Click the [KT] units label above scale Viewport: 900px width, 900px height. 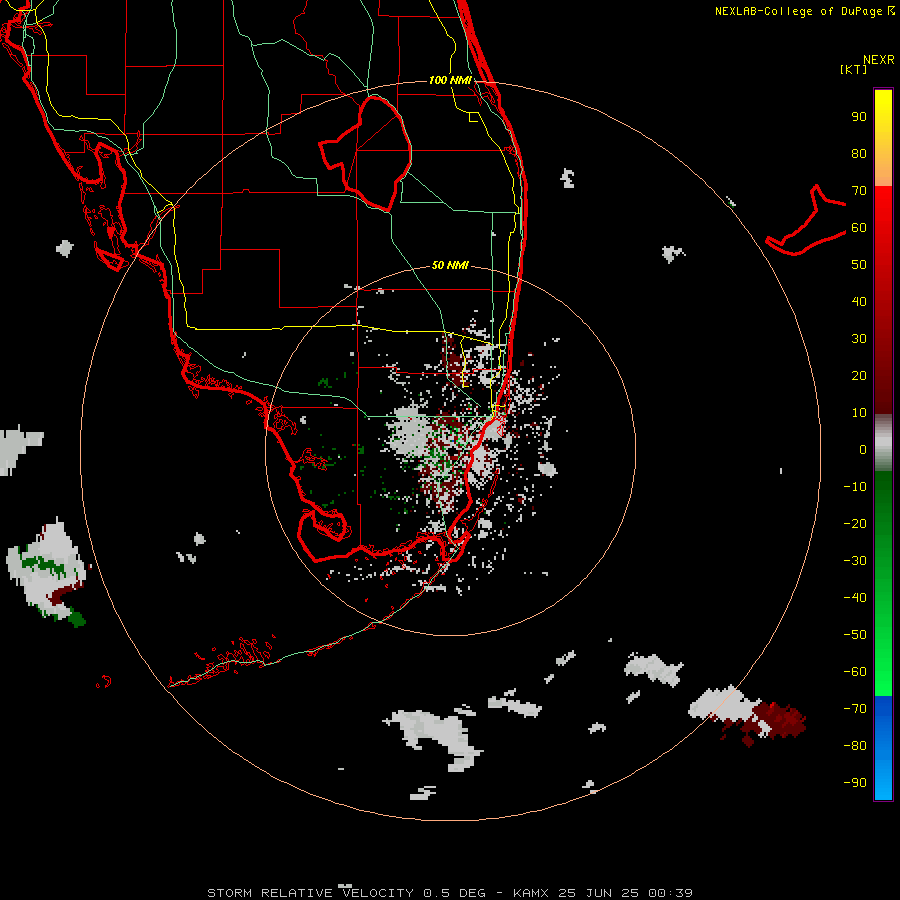pyautogui.click(x=853, y=69)
